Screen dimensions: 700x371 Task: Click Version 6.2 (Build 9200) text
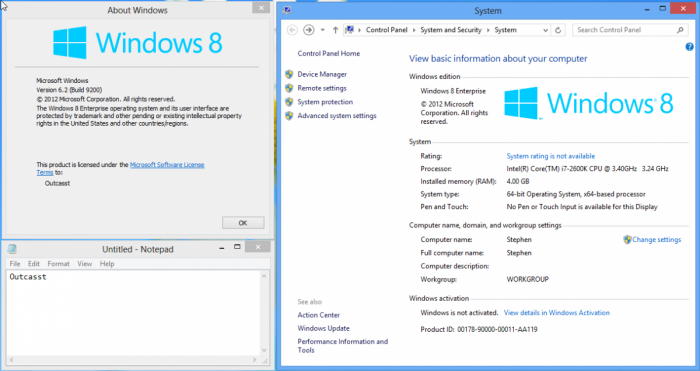coord(69,90)
